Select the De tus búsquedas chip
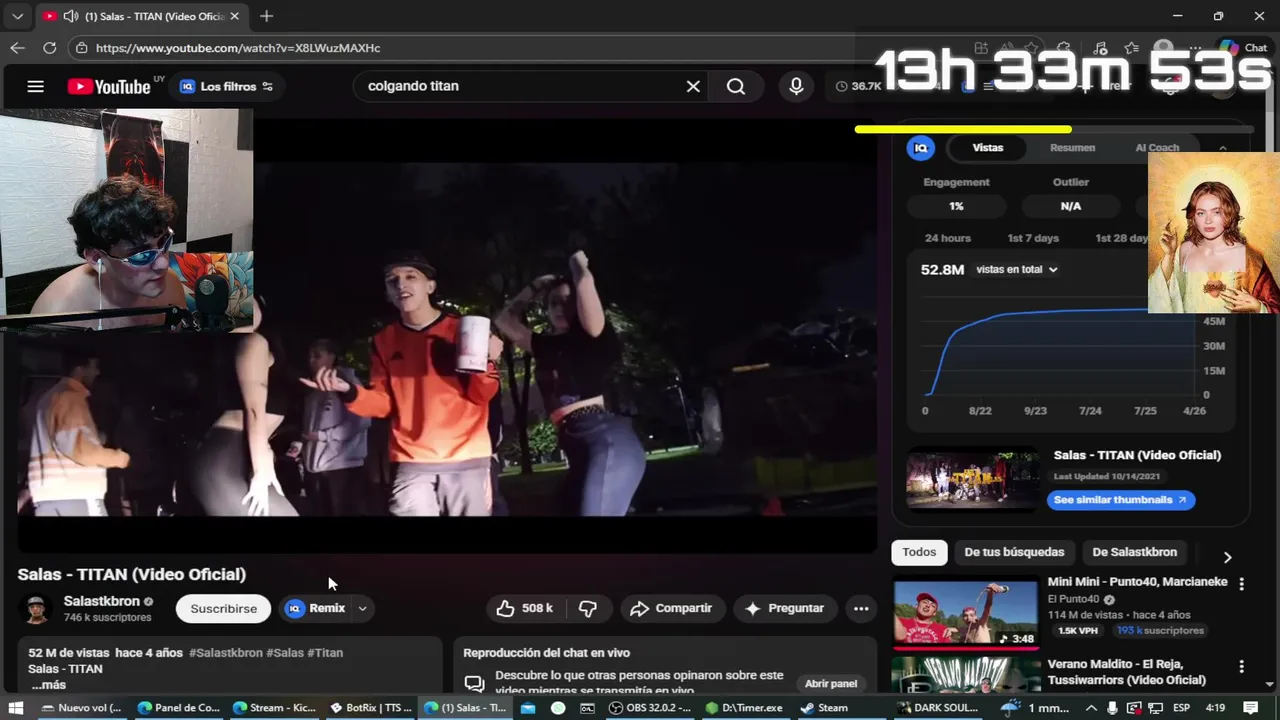 point(1014,552)
